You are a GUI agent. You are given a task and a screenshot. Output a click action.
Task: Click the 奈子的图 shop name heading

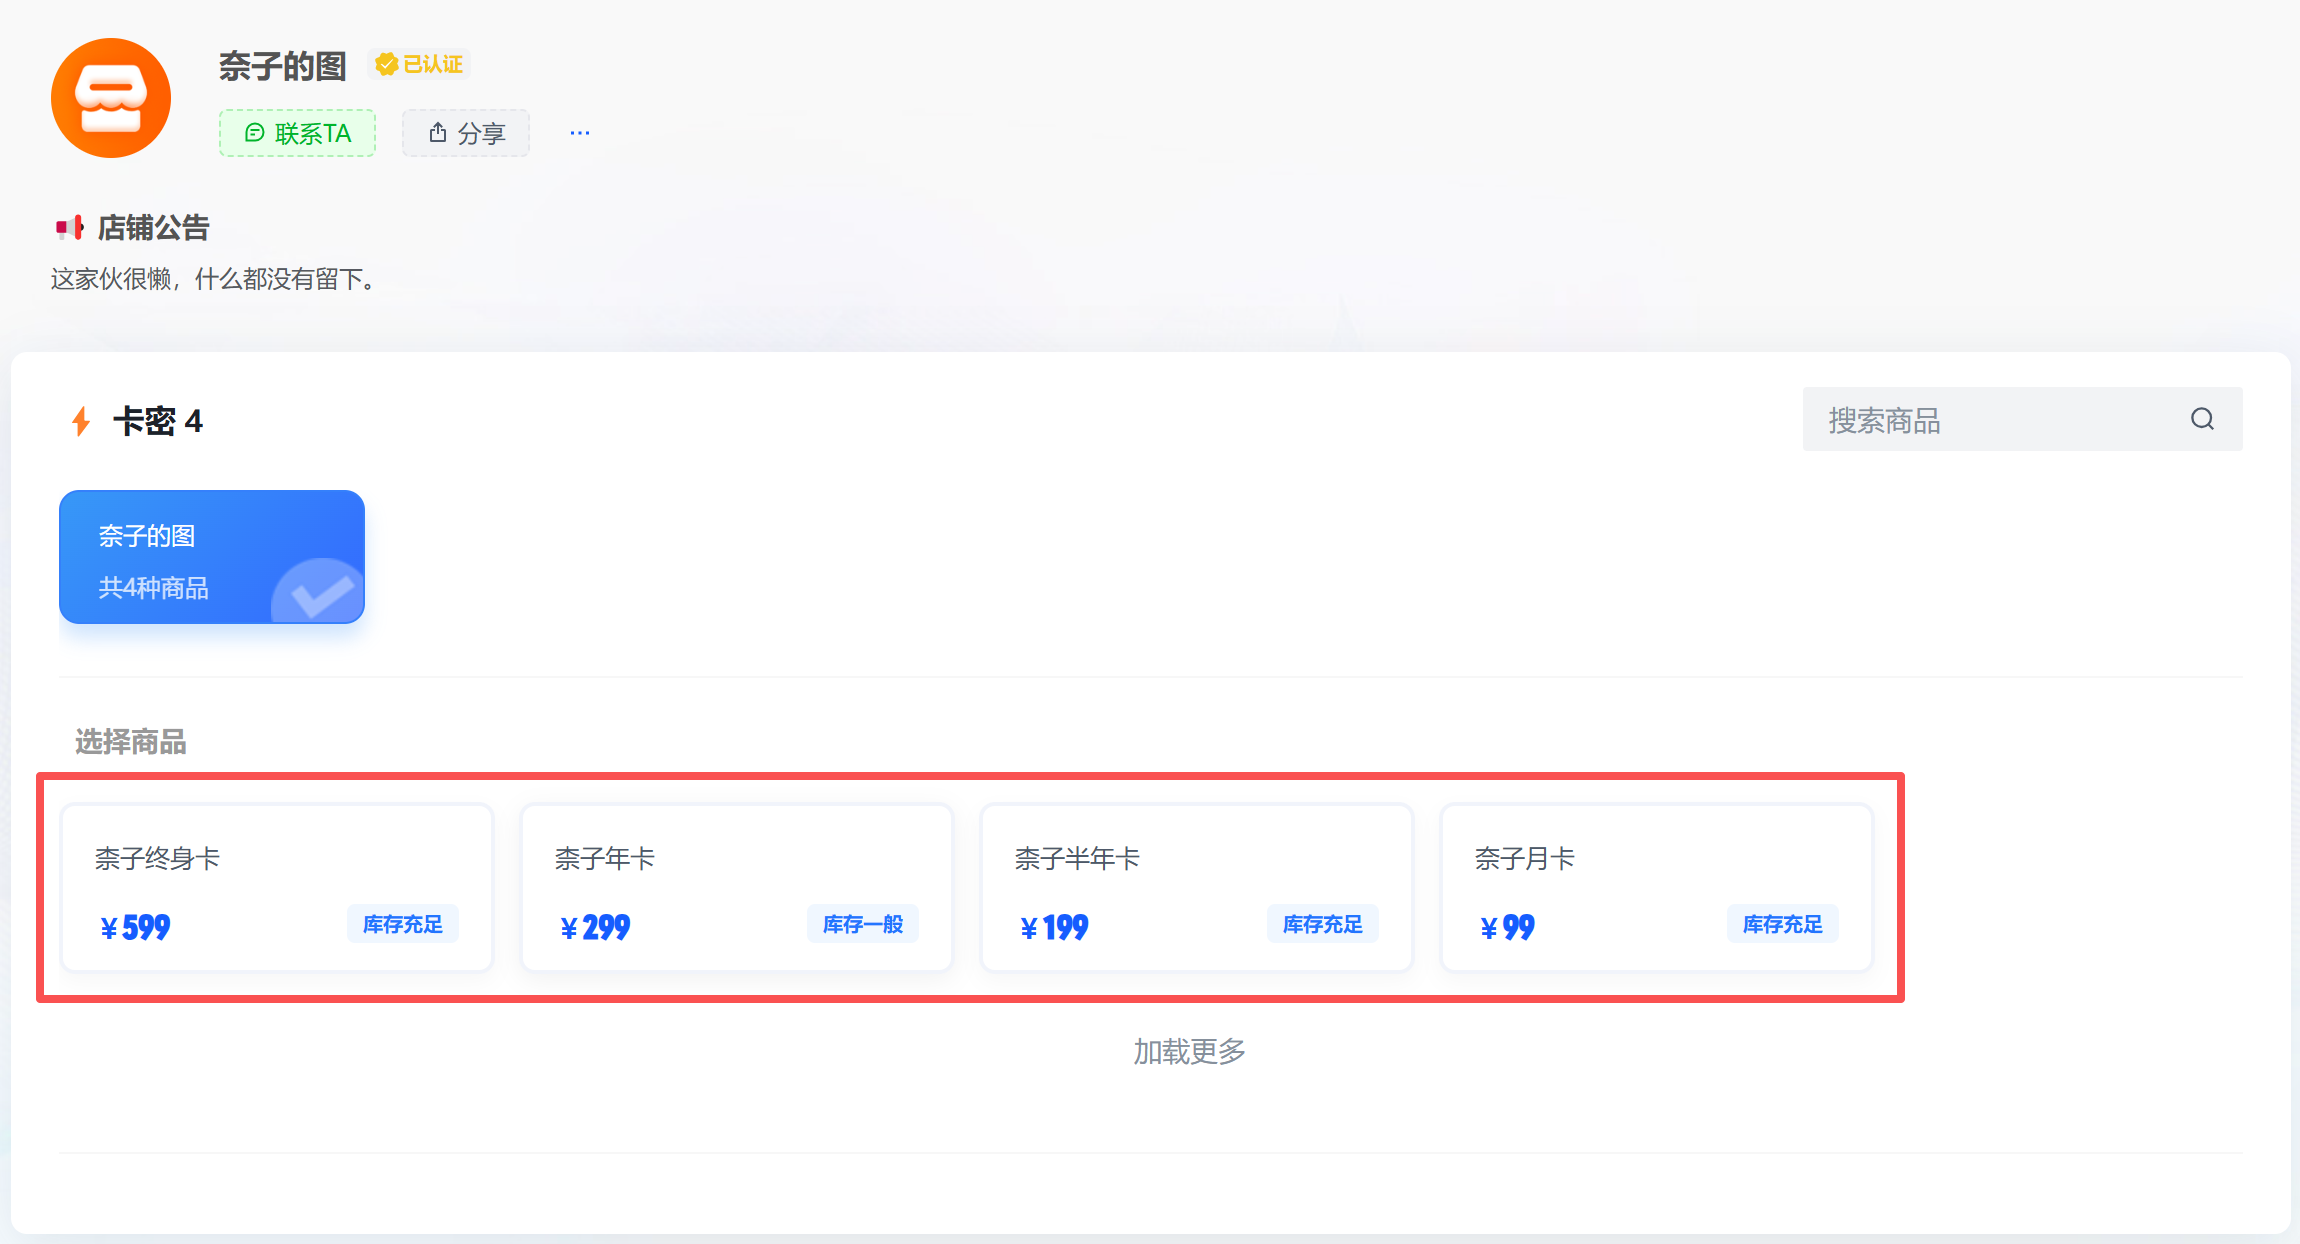[282, 66]
